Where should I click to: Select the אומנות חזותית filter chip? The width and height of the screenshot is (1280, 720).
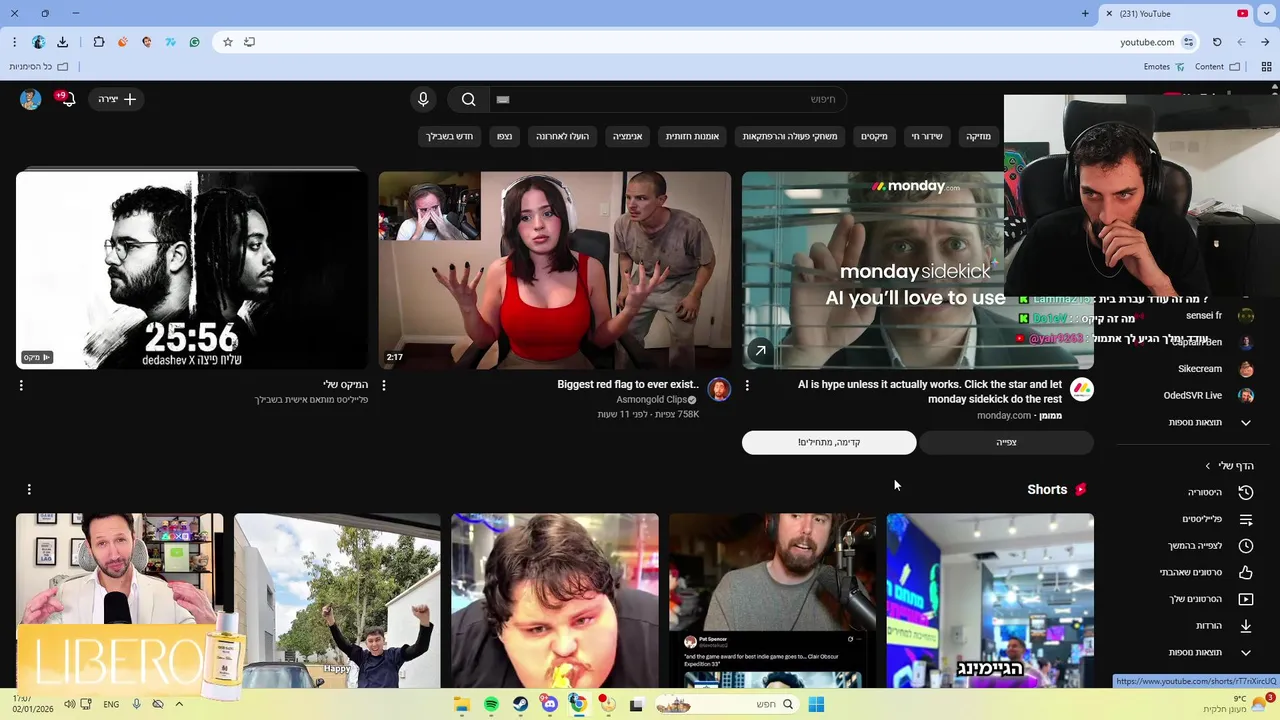692,136
